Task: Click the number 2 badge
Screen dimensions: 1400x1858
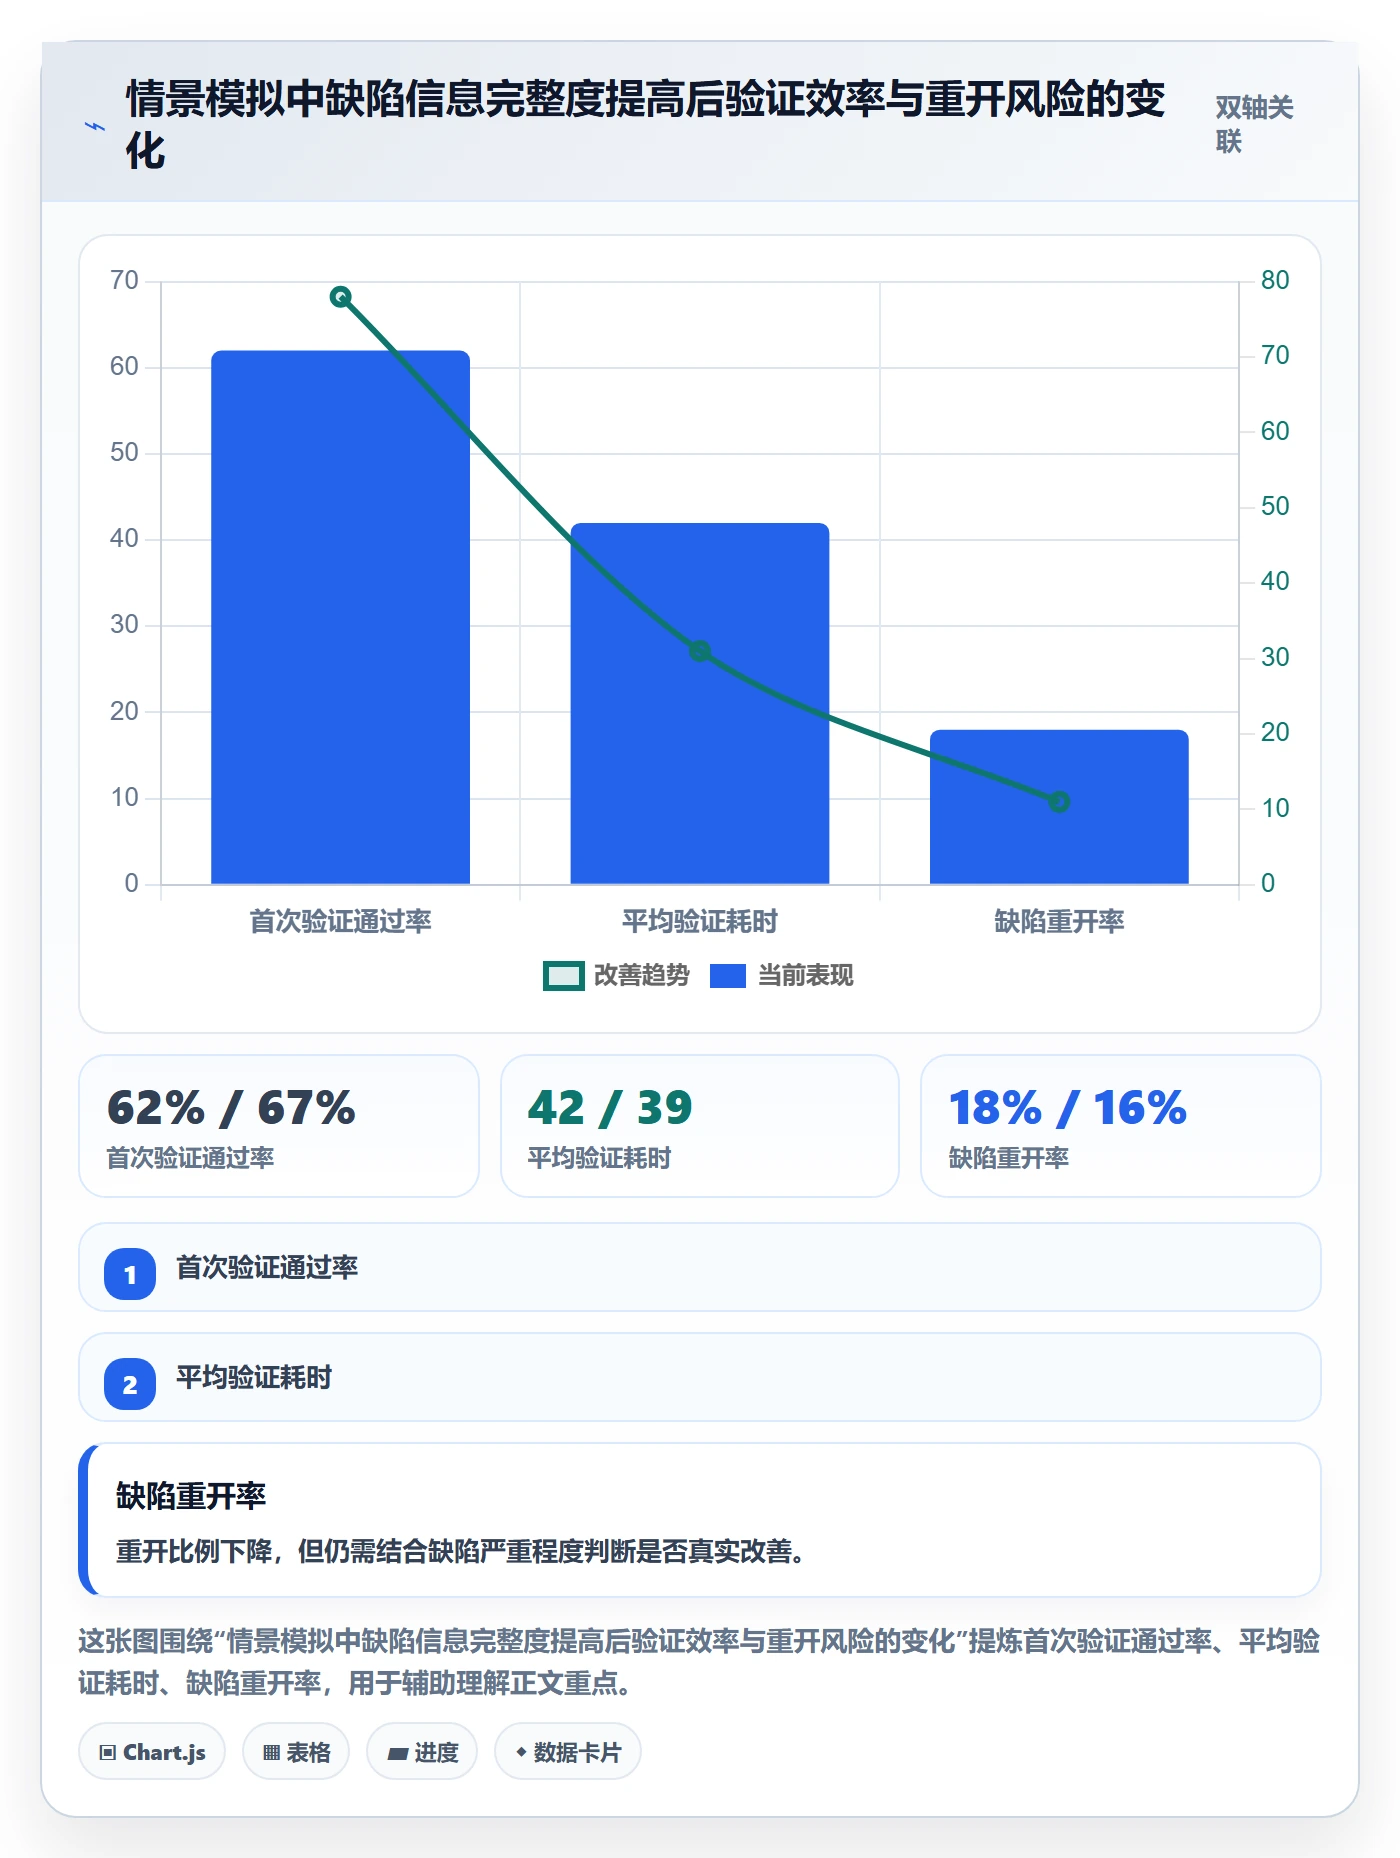Action: (x=130, y=1384)
